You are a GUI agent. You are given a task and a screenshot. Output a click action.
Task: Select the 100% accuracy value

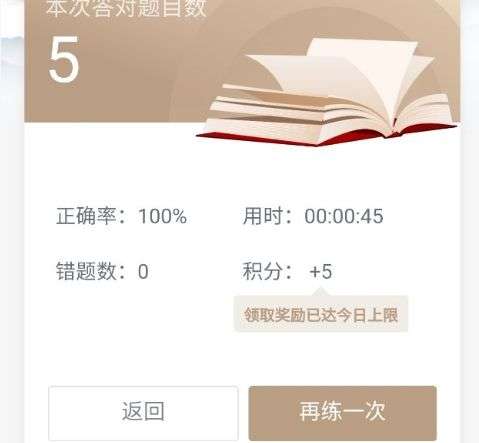click(x=162, y=216)
